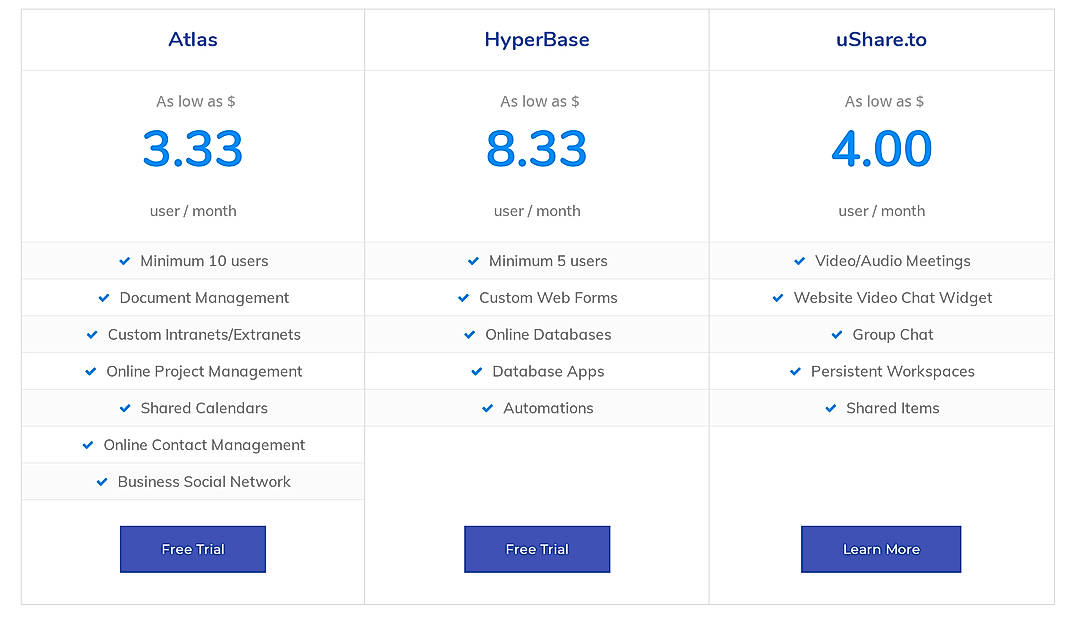Click the checkmark beside Group Chat
This screenshot has width=1070, height=622.
pyautogui.click(x=837, y=335)
